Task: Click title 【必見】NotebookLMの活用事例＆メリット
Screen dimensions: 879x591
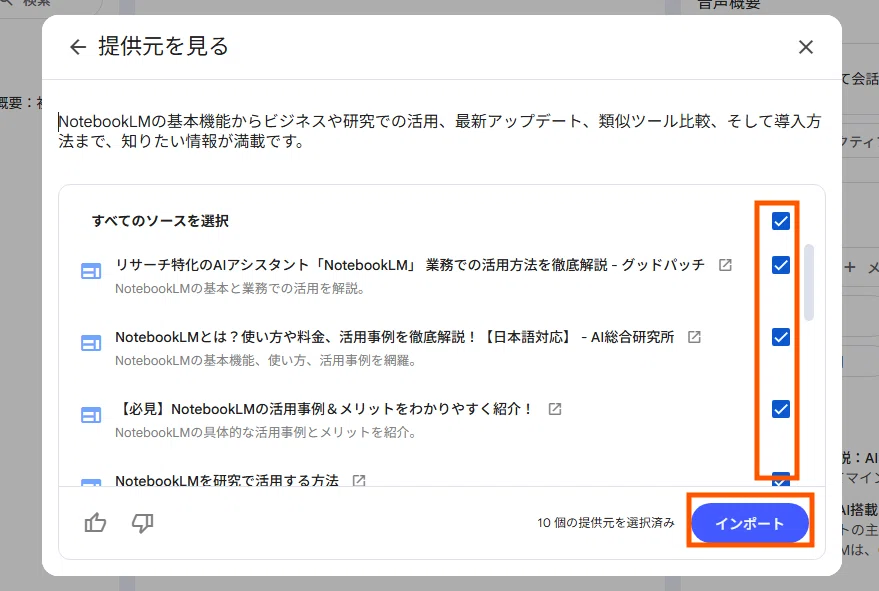Action: [x=323, y=409]
